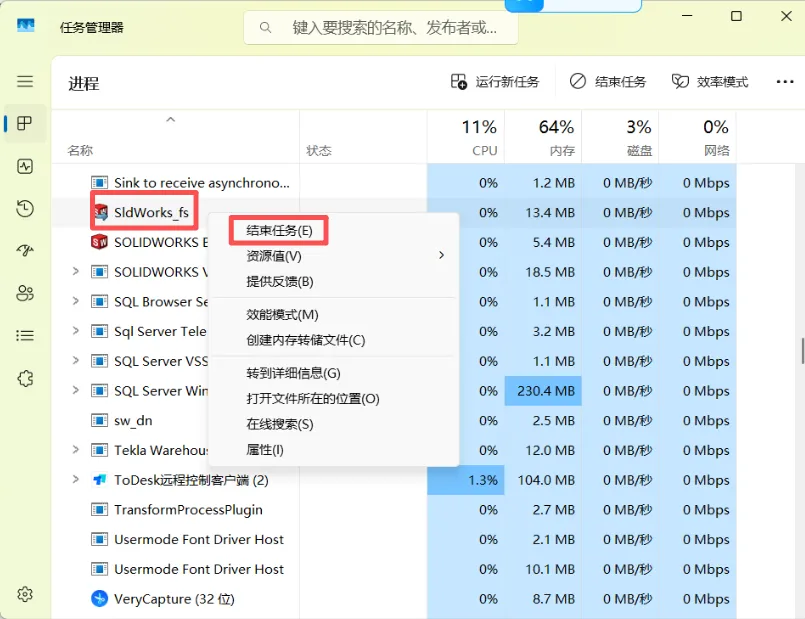Select the sw_dn process row
The height and width of the screenshot is (619, 805).
click(394, 420)
